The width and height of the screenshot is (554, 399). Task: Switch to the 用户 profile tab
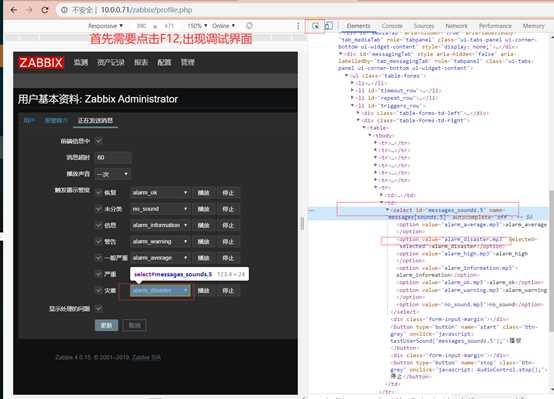(x=29, y=121)
